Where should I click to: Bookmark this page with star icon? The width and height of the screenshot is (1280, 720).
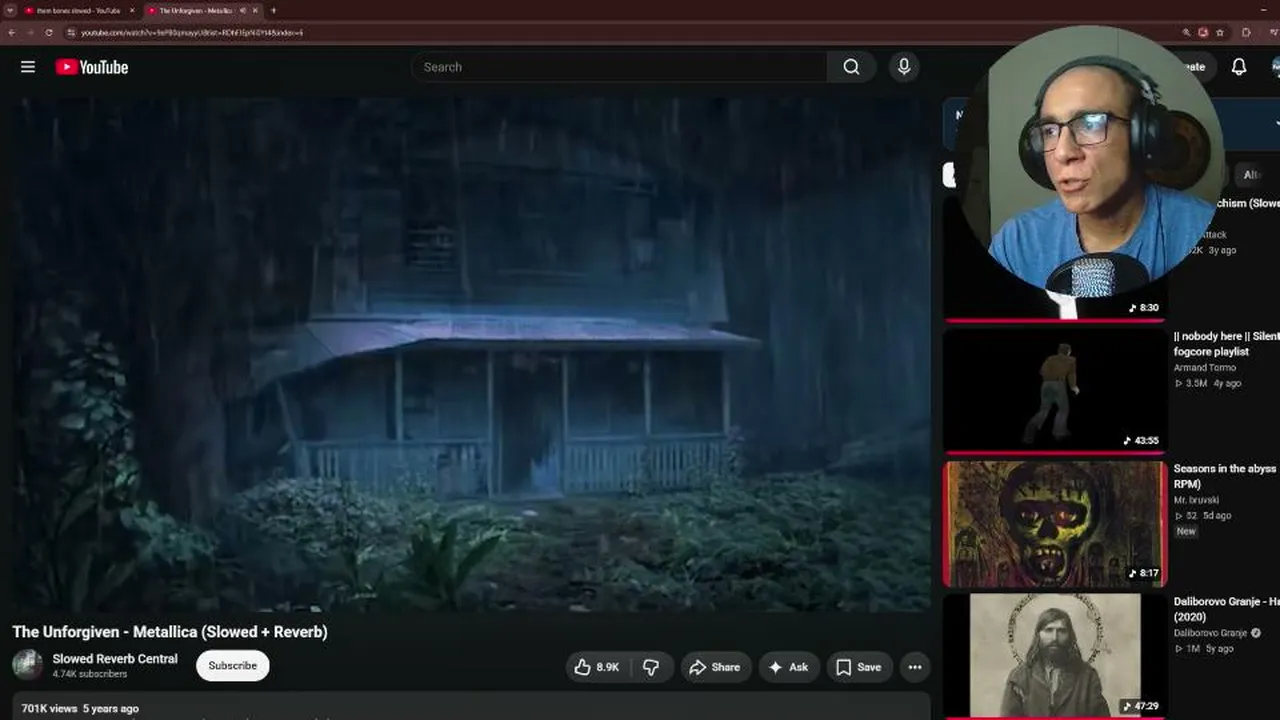point(1220,32)
